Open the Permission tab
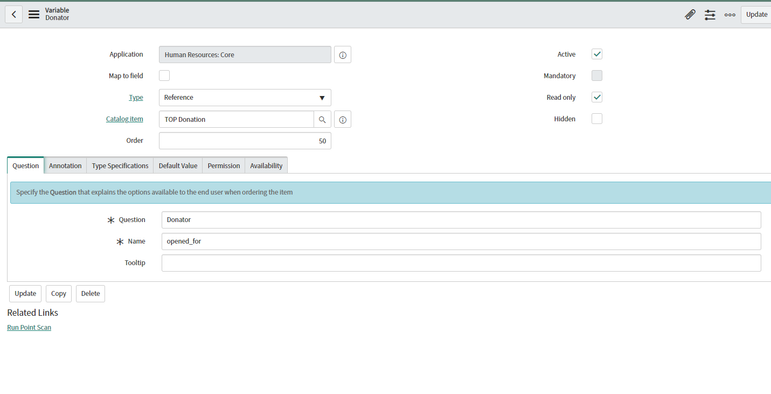 point(224,165)
